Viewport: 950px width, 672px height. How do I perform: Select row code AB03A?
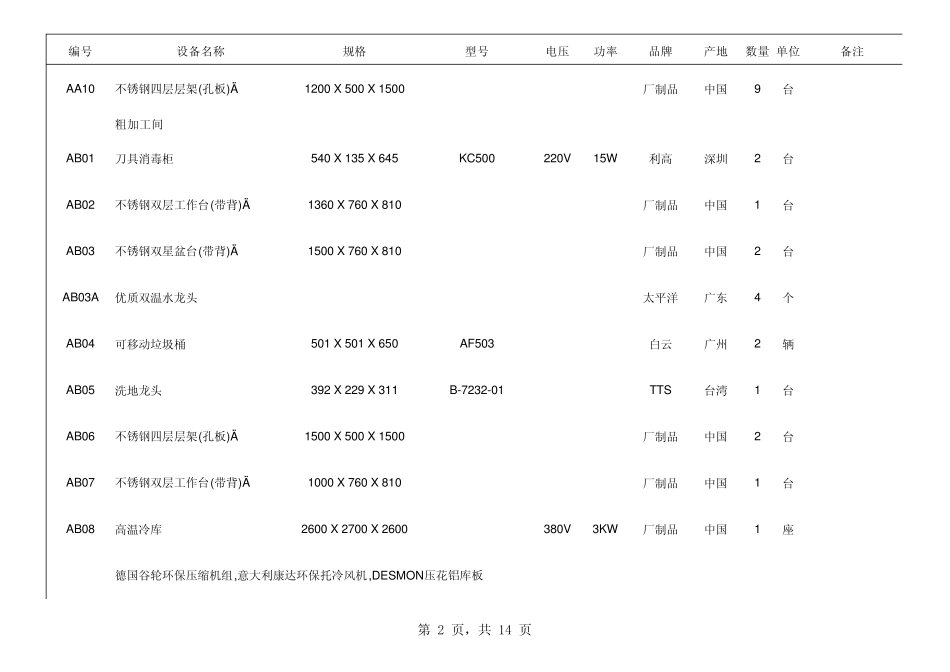point(81,298)
